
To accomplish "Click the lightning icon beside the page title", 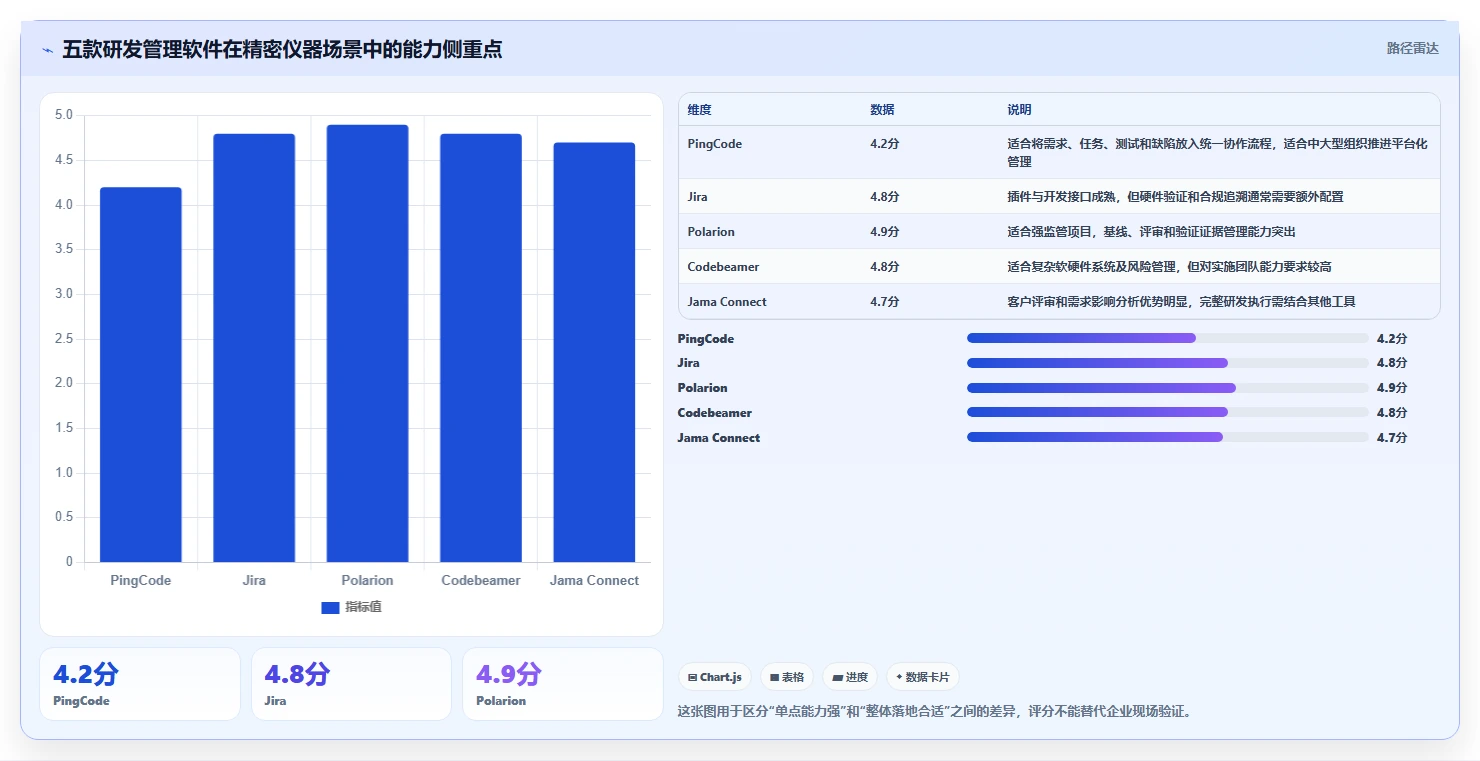I will coord(48,50).
